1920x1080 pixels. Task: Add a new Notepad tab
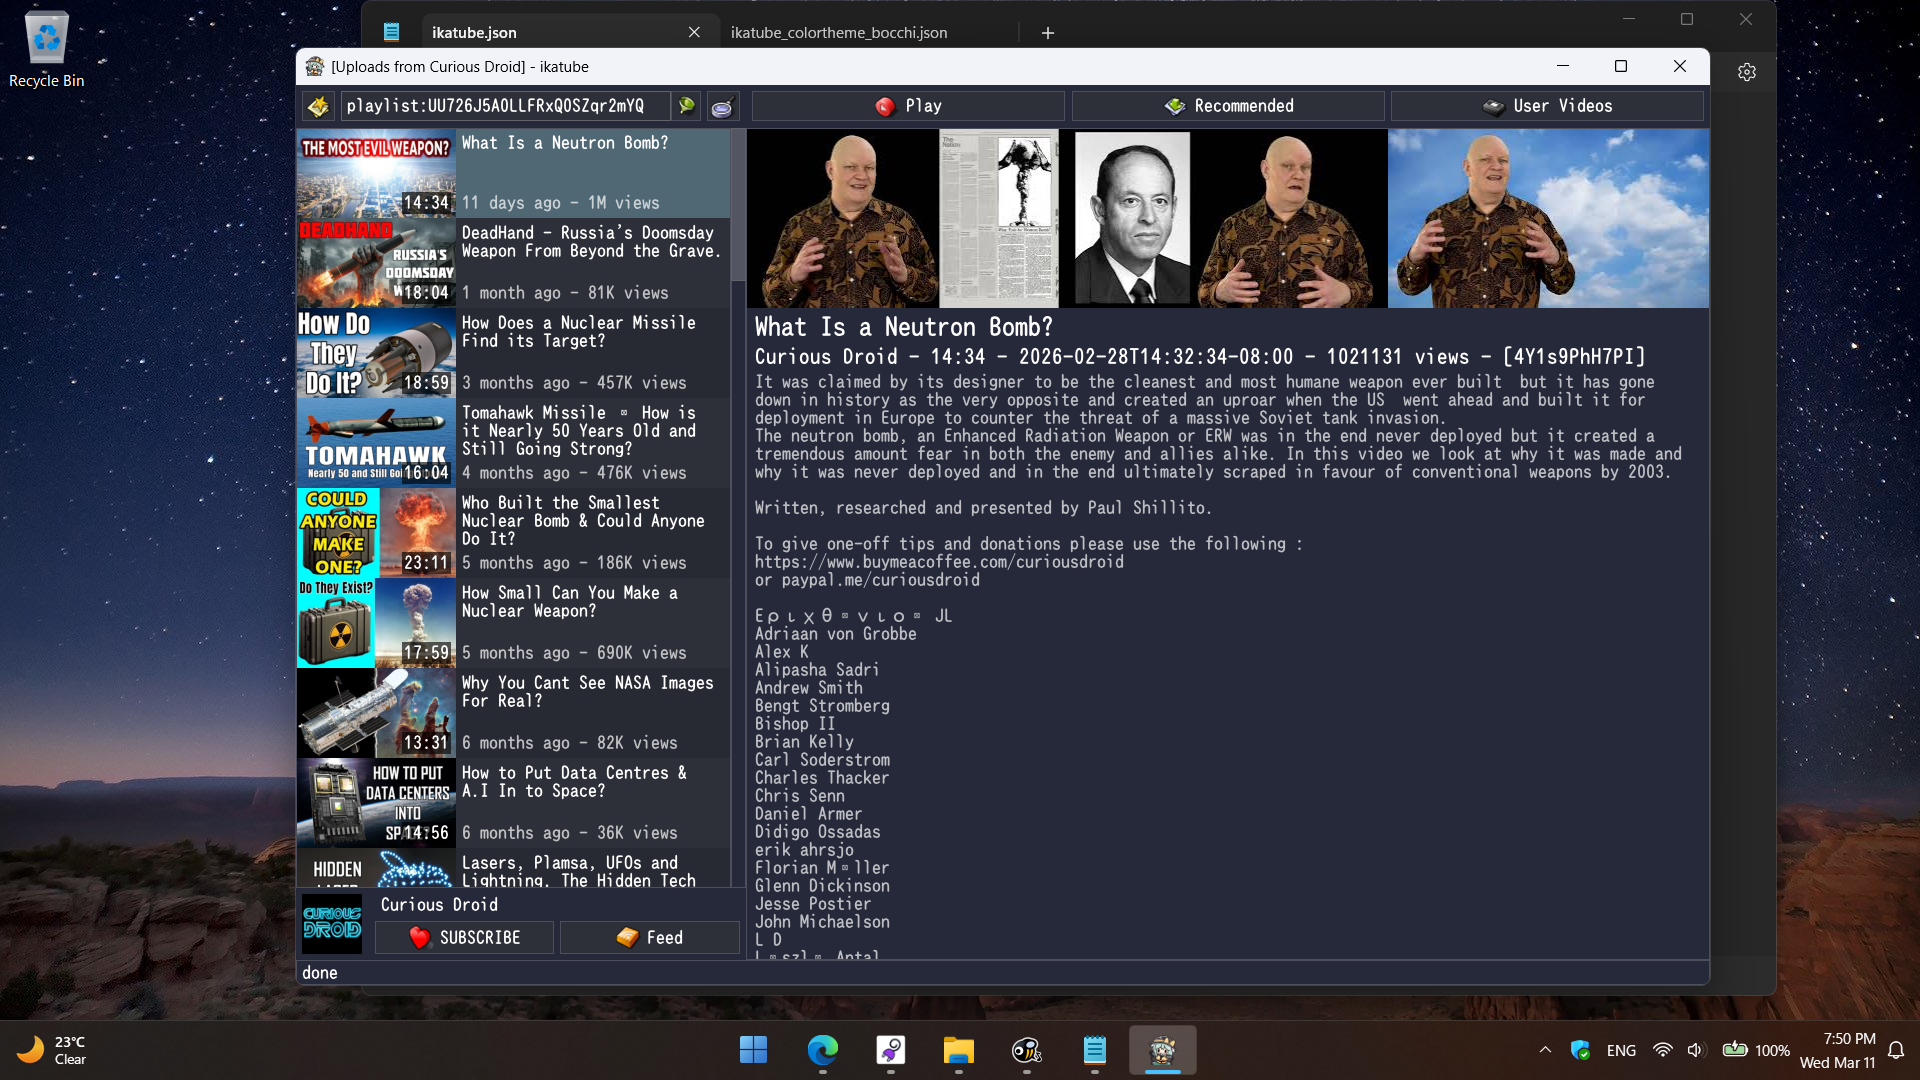(1048, 33)
